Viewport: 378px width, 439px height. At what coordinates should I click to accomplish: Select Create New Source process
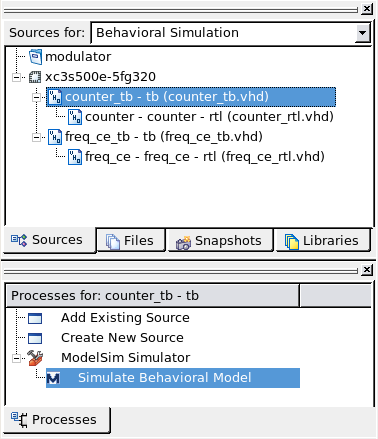(122, 338)
